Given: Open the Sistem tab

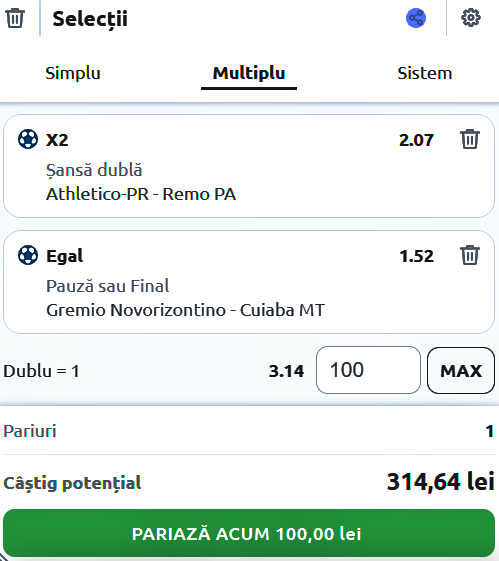Looking at the screenshot, I should pyautogui.click(x=425, y=73).
